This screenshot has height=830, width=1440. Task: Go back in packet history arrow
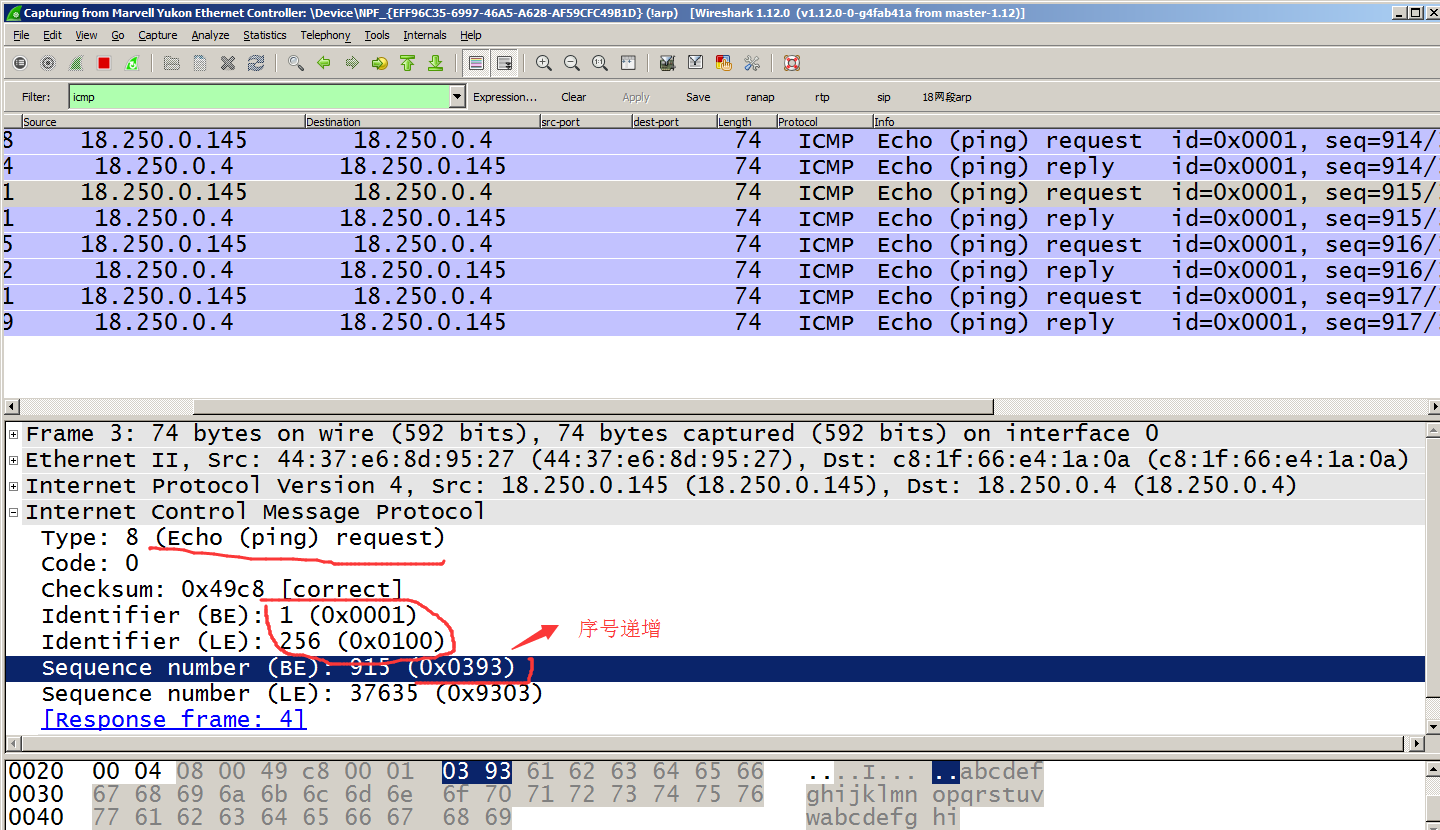click(x=324, y=63)
